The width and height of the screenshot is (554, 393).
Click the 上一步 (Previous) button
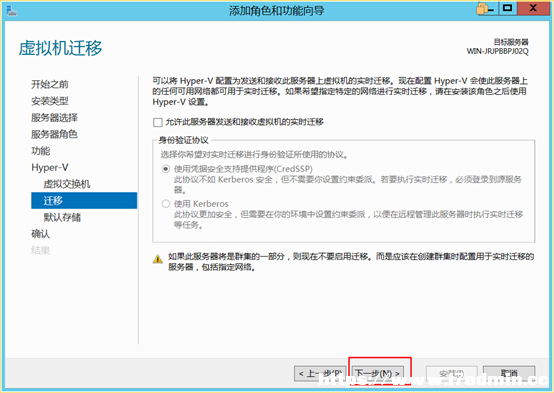(x=320, y=373)
